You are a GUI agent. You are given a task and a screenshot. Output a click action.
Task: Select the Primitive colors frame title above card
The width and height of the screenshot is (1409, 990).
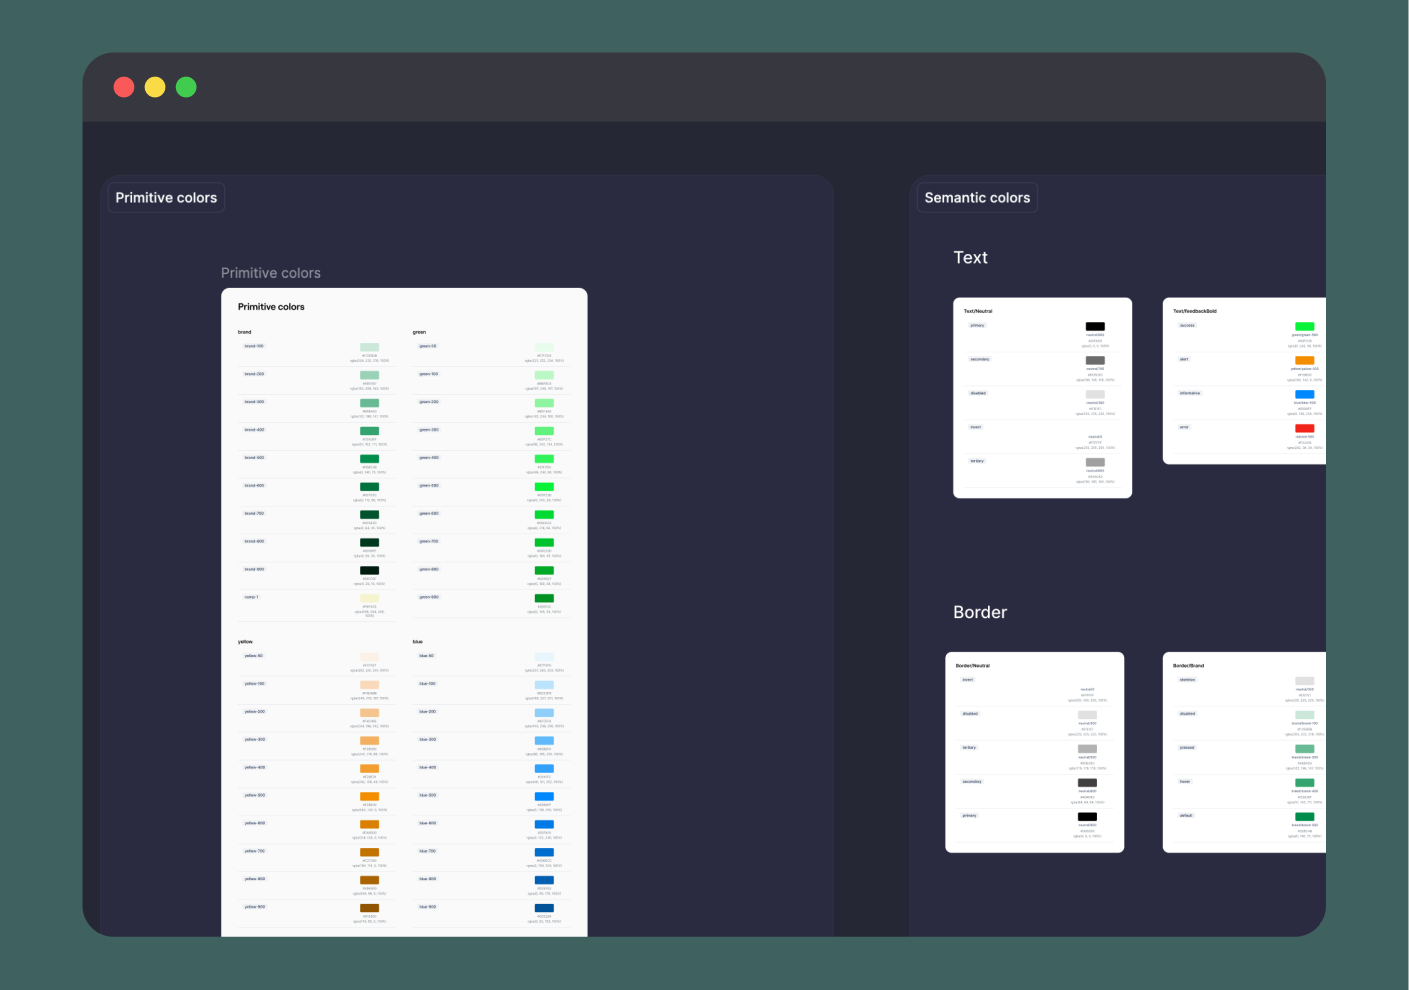point(271,273)
